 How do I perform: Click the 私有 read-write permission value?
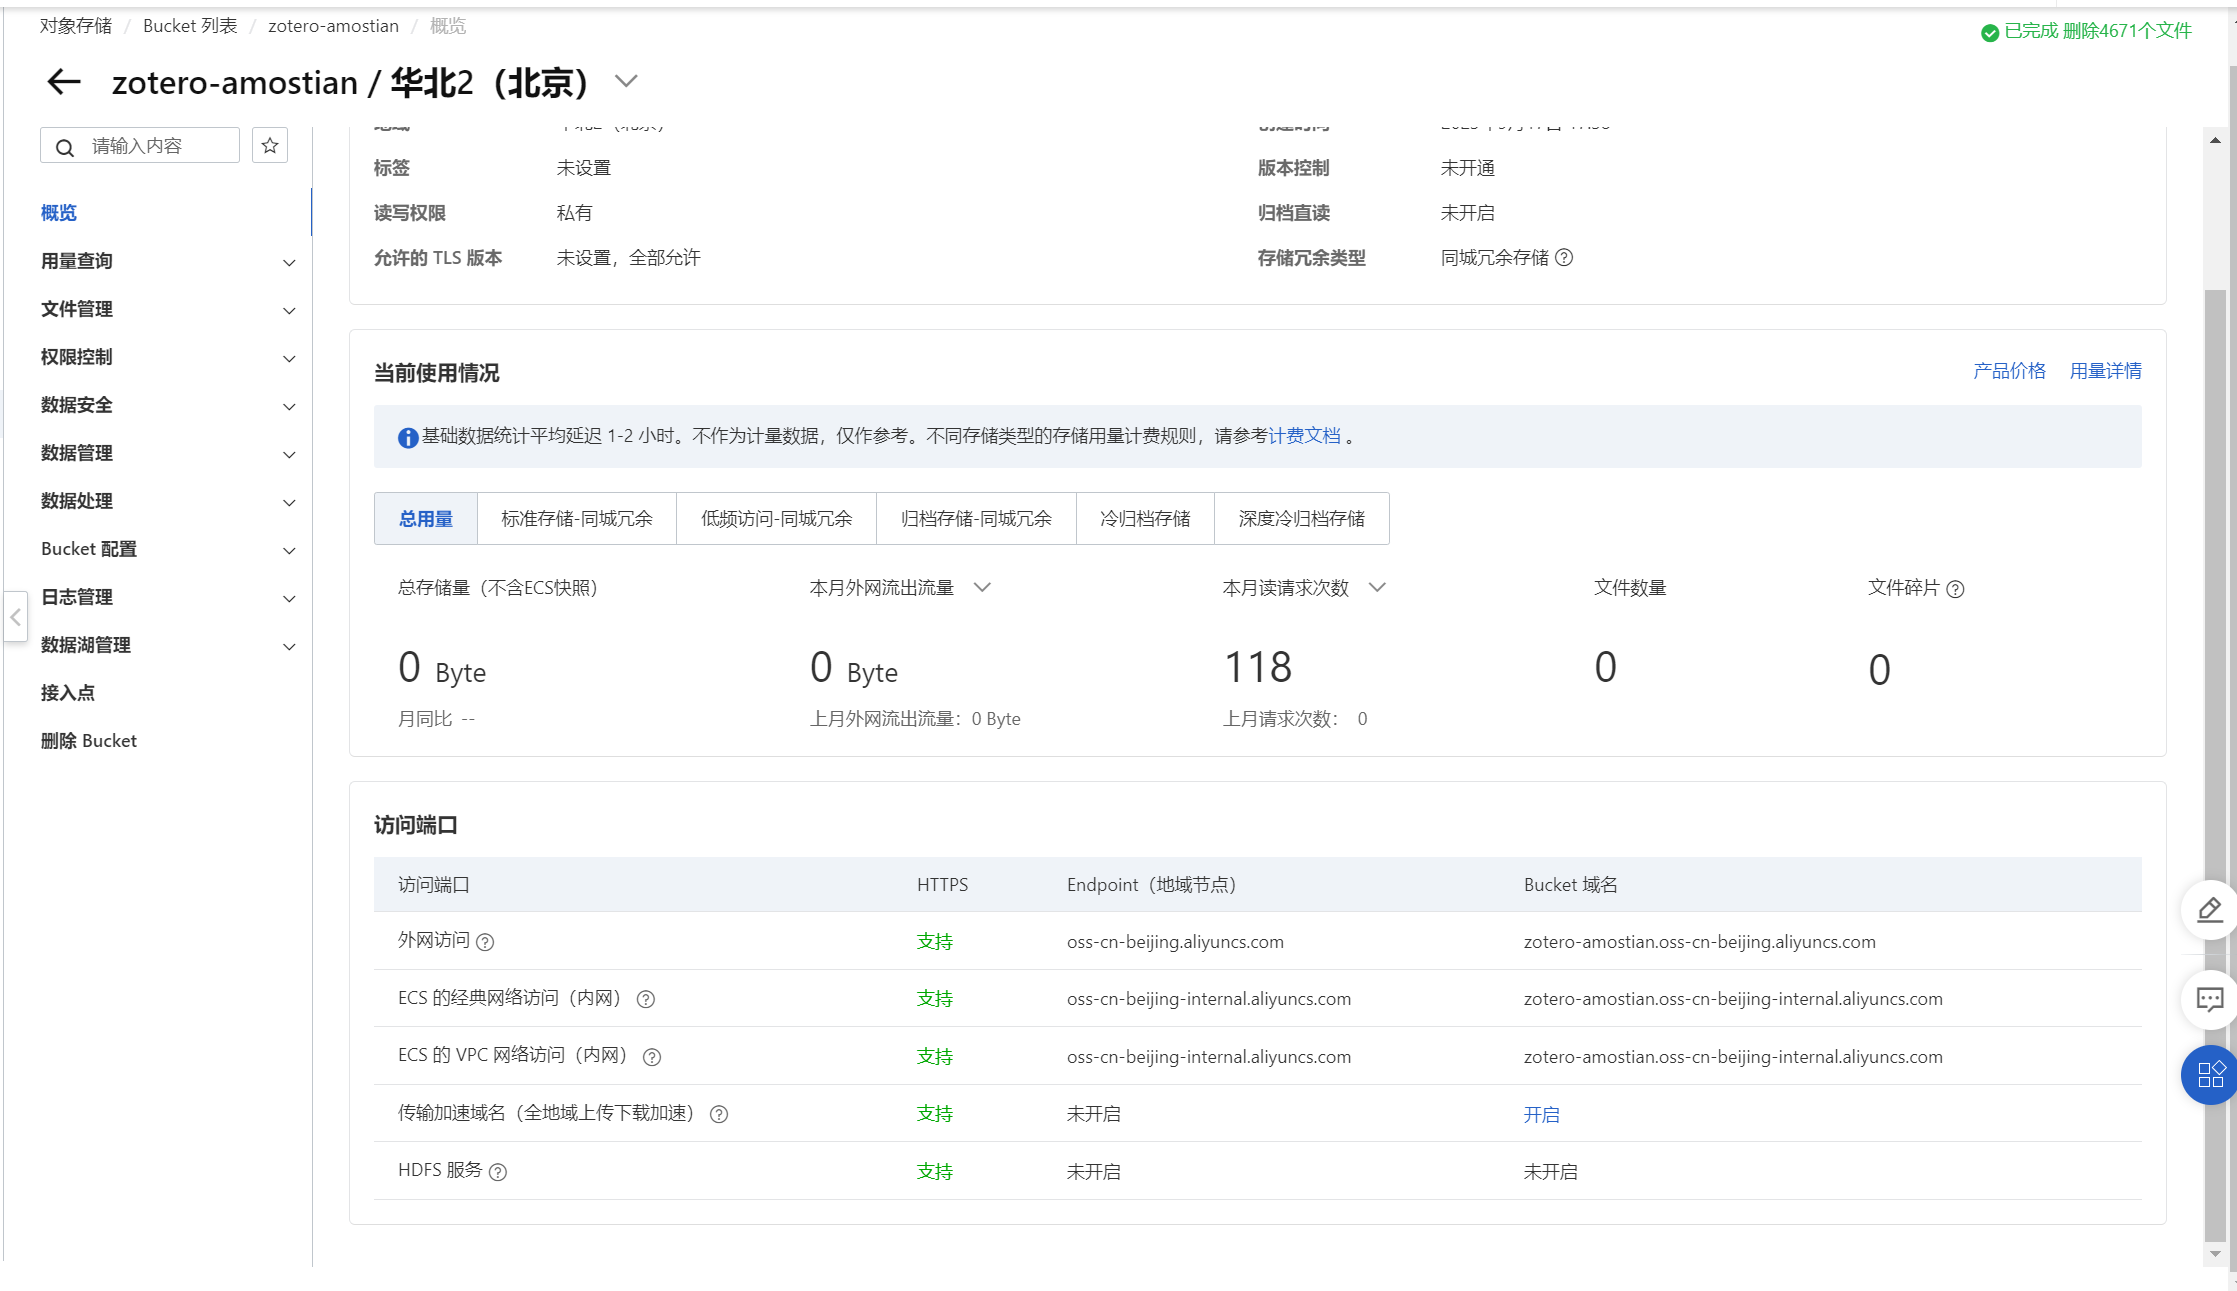574,213
